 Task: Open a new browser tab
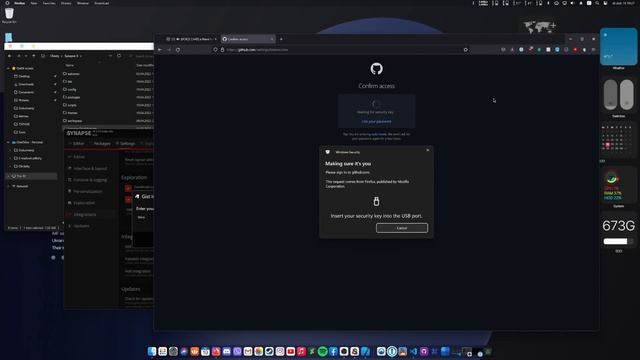click(x=281, y=39)
